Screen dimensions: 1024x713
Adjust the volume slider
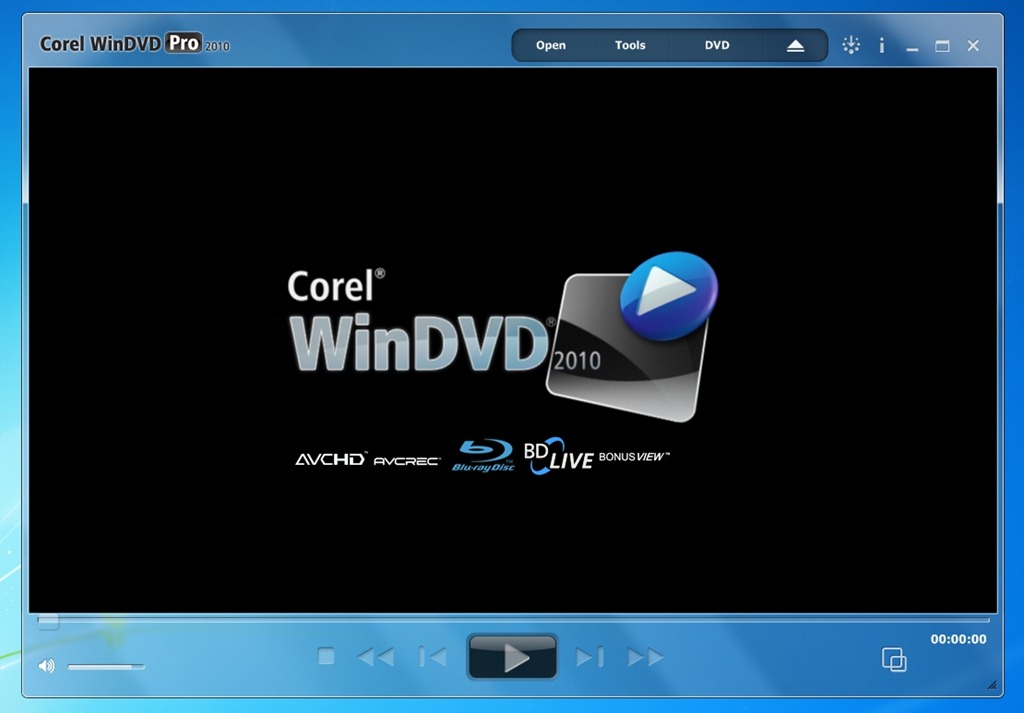[x=106, y=667]
